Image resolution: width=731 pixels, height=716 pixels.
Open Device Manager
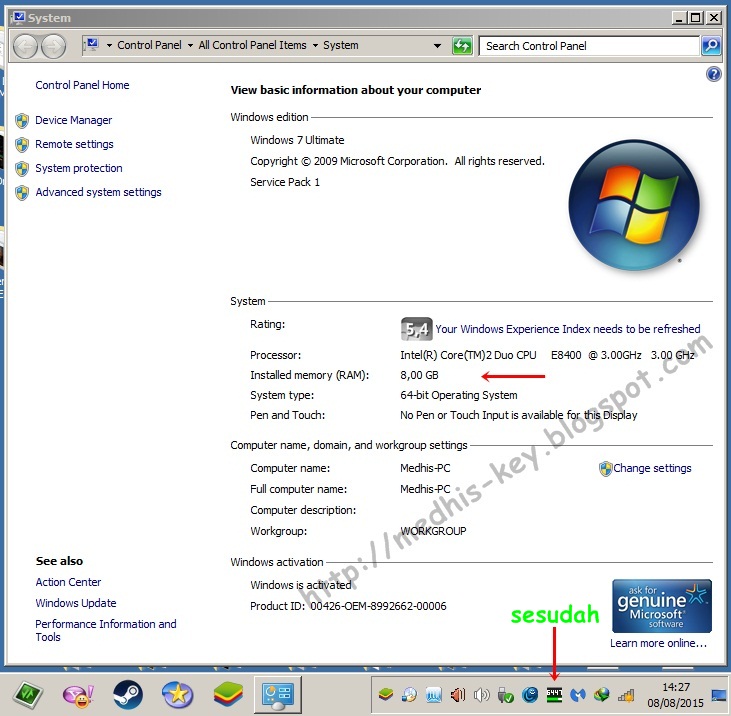[73, 120]
